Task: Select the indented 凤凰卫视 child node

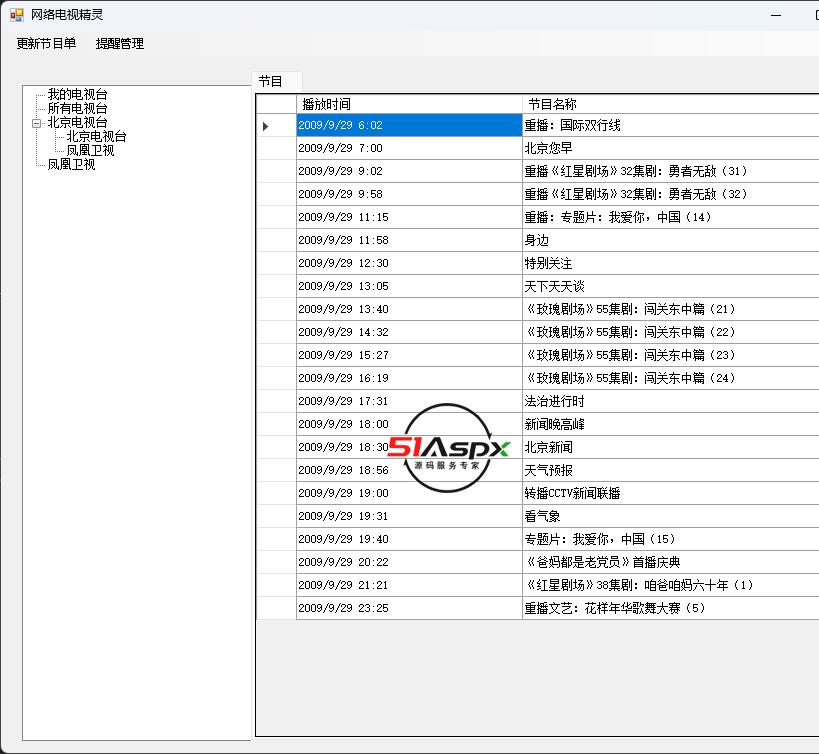Action: point(90,151)
